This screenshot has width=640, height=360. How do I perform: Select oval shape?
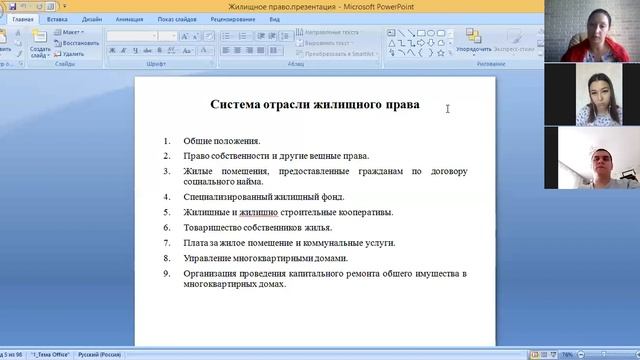(x=431, y=33)
